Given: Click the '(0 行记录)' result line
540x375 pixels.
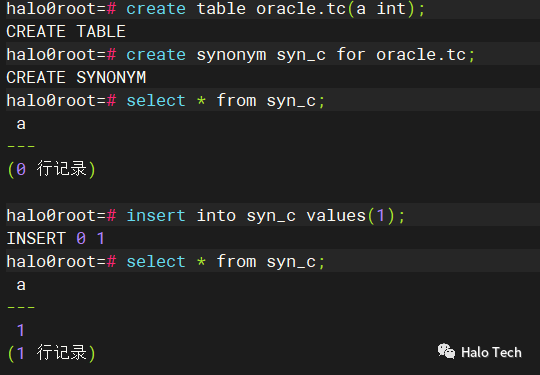Looking at the screenshot, I should pos(51,169).
